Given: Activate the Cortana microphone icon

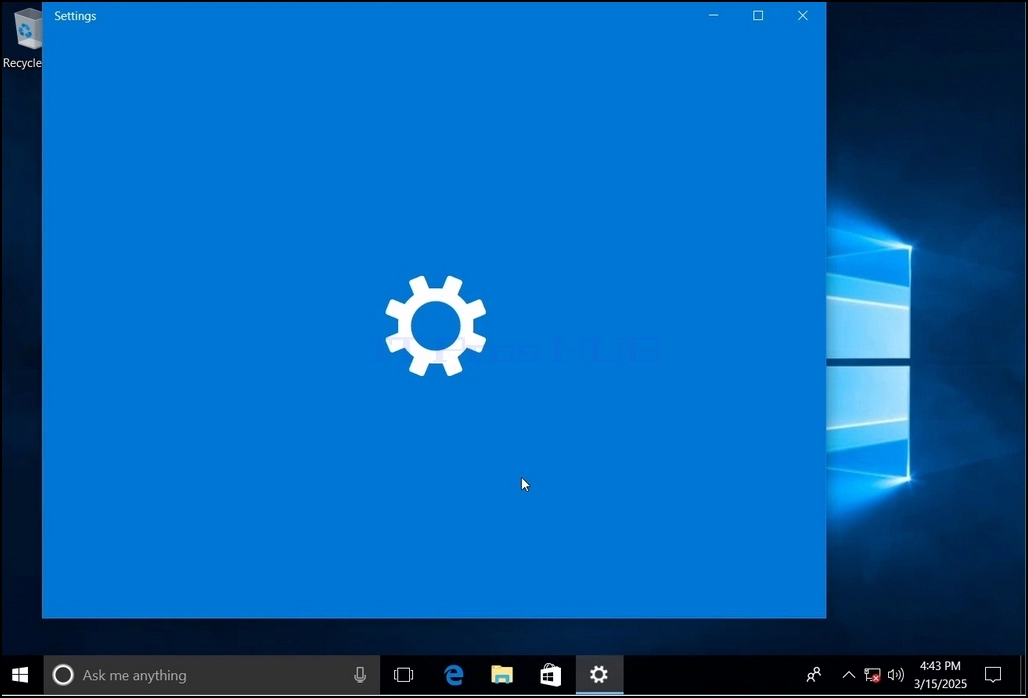Looking at the screenshot, I should (360, 674).
